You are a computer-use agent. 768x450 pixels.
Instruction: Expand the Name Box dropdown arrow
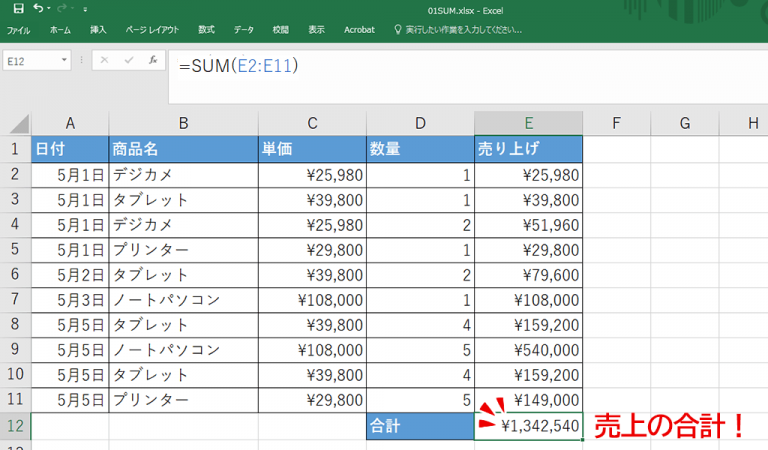[64, 60]
